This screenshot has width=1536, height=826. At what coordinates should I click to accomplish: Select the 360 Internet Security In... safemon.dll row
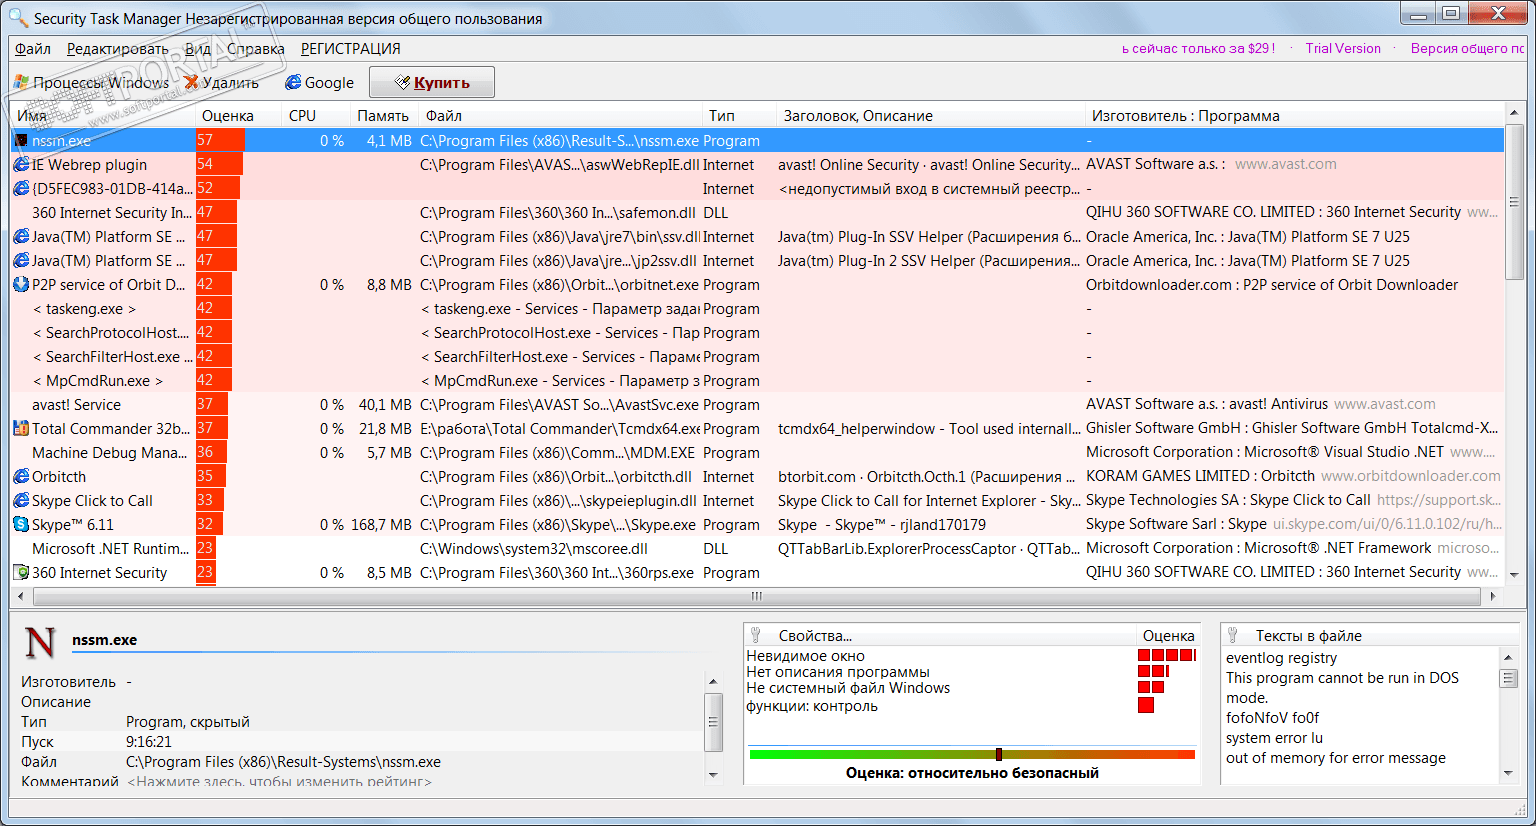(x=757, y=213)
